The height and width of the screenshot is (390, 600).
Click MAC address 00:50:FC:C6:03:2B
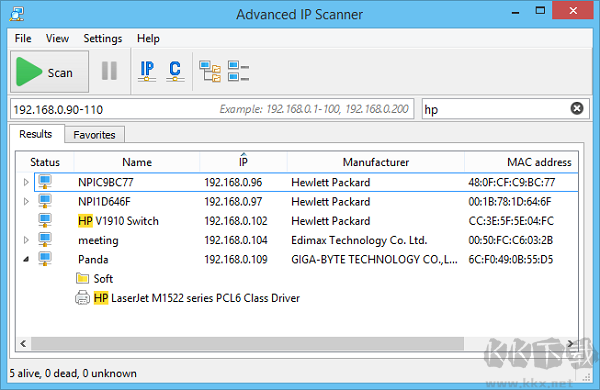510,240
